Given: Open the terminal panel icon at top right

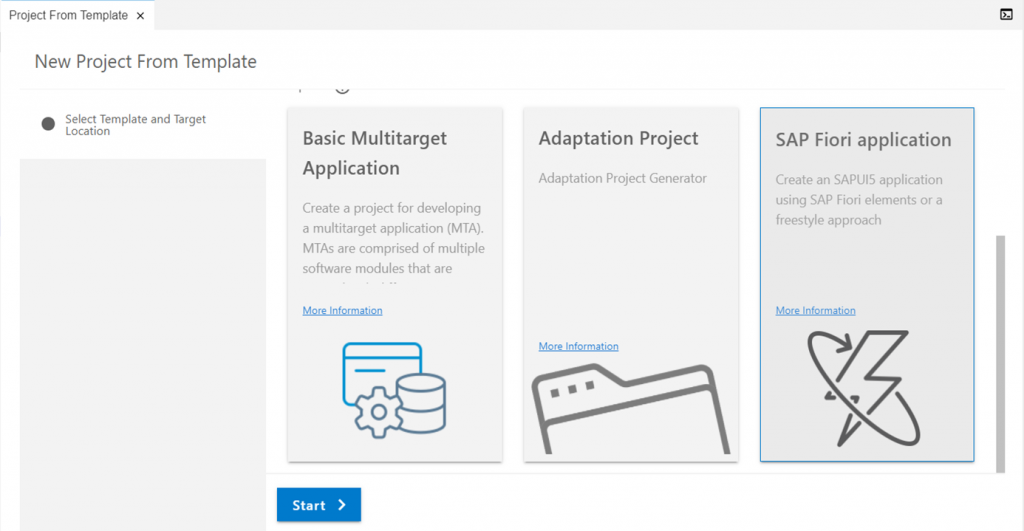Looking at the screenshot, I should [1006, 14].
